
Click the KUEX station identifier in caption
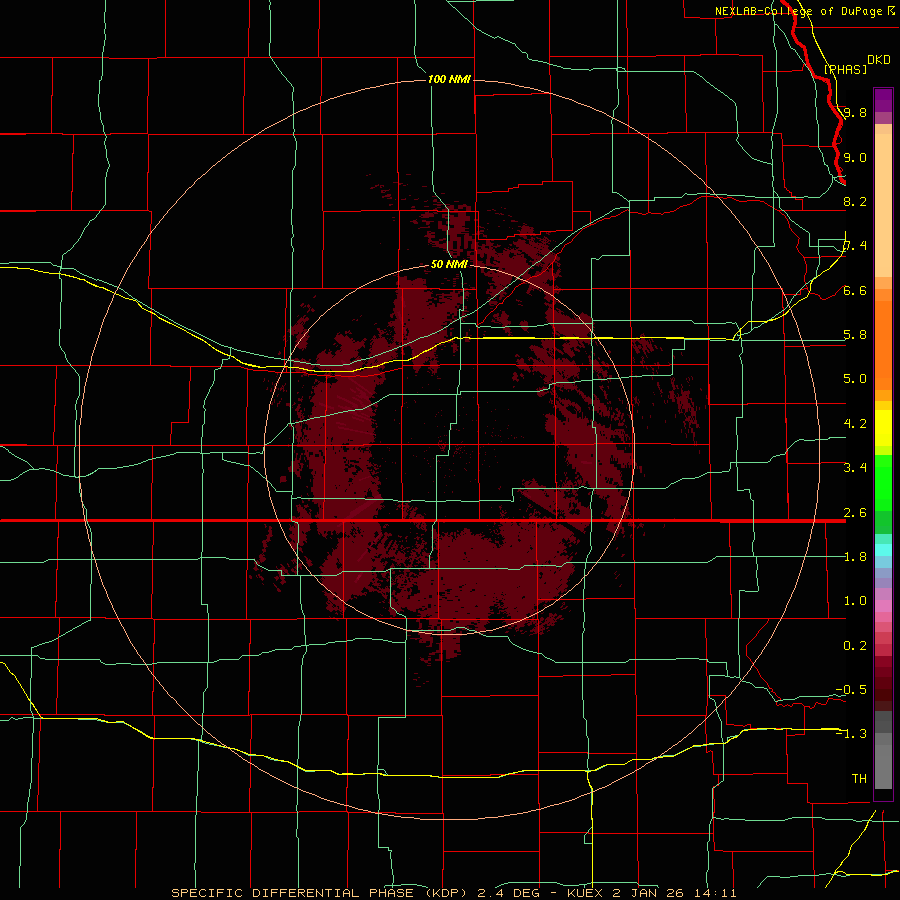[x=585, y=893]
